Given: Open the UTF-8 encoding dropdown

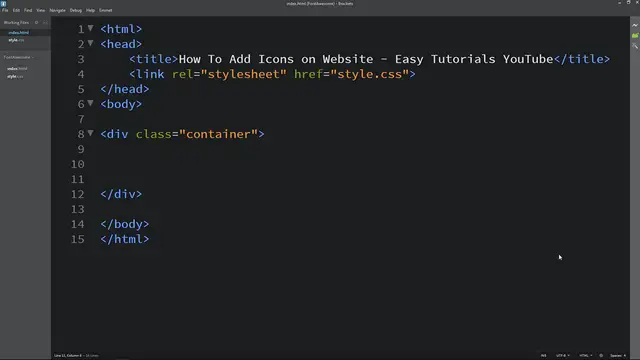Looking at the screenshot, I should pos(562,356).
